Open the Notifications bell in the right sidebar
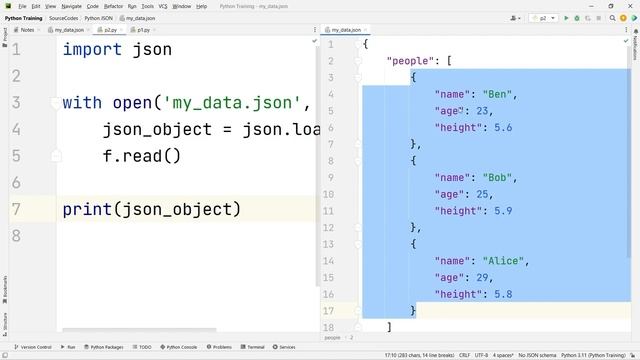The height and width of the screenshot is (360, 640). [636, 31]
